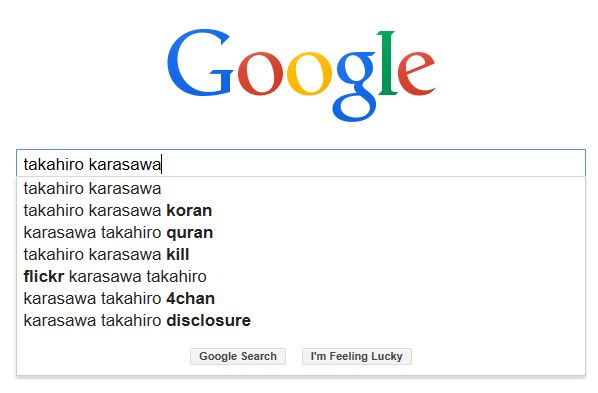
Task: Click the bold word "4chan"
Action: click(191, 299)
